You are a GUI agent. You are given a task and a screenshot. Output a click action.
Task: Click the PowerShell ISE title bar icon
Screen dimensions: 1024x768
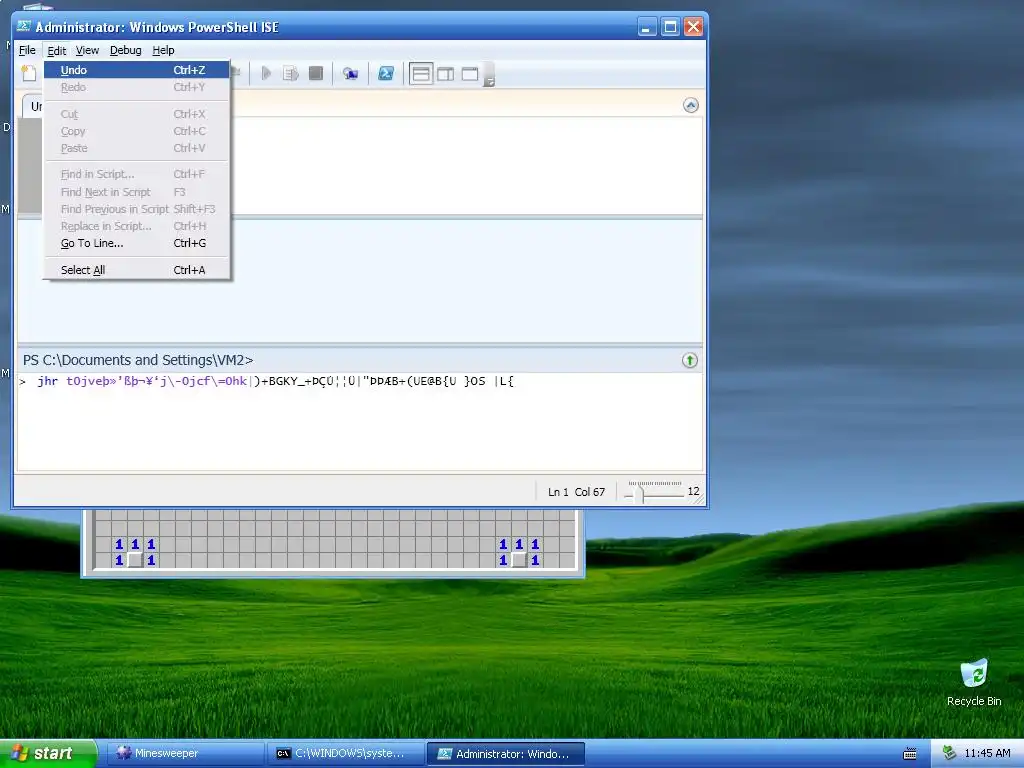pyautogui.click(x=24, y=26)
